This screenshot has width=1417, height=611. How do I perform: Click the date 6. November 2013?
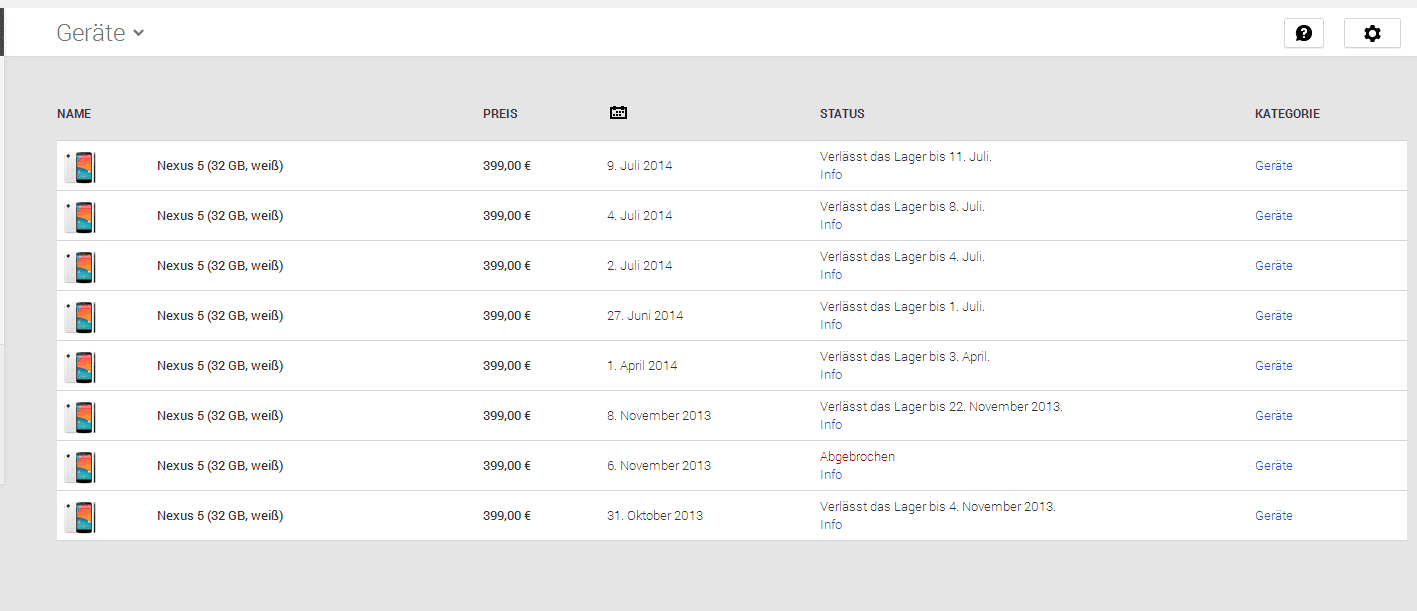pos(659,466)
